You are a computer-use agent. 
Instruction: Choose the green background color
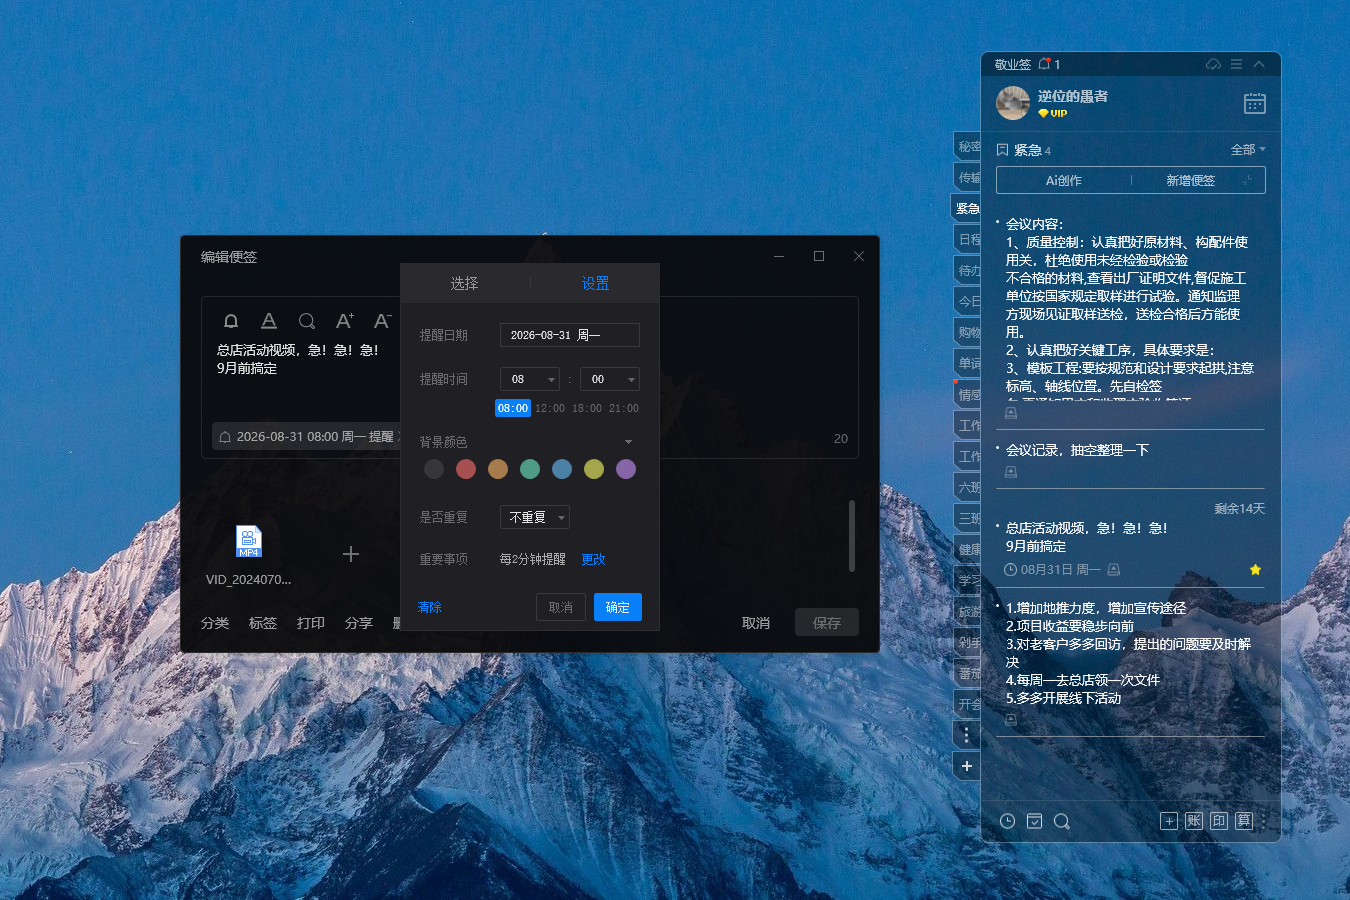coord(530,469)
